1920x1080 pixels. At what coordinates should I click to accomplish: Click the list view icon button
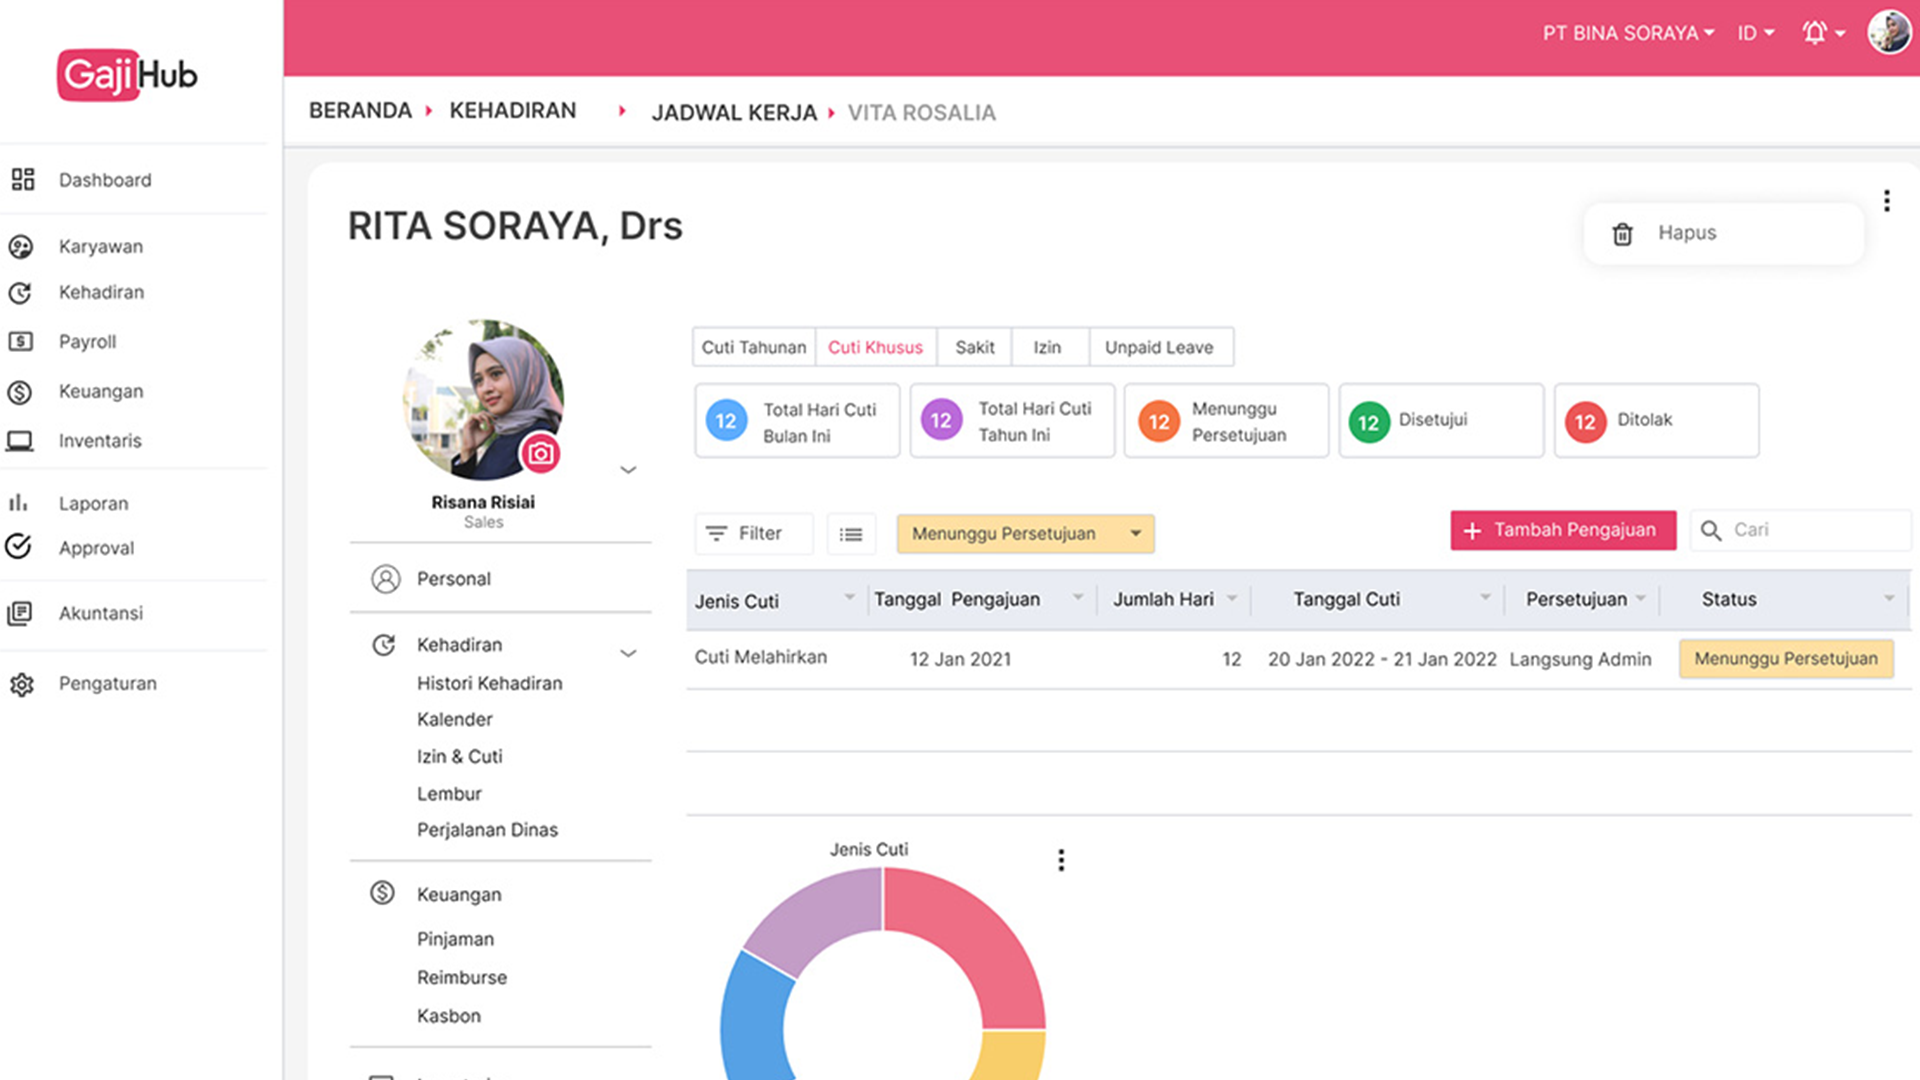(x=851, y=534)
